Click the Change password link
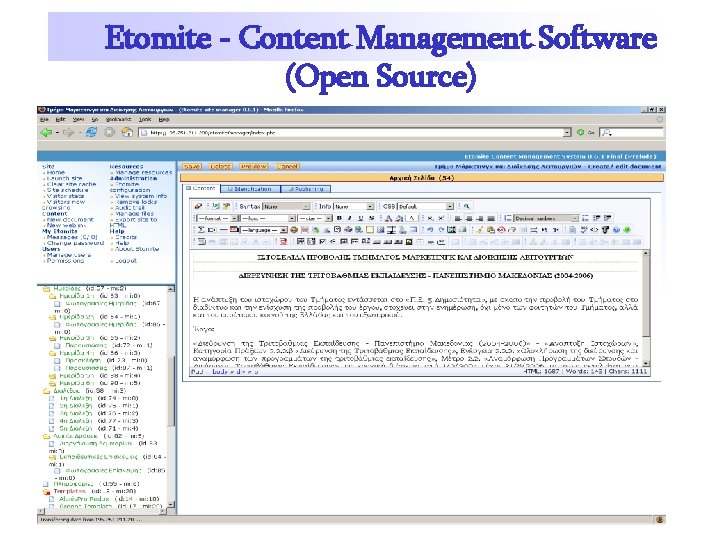Viewport: 720px width, 540px height. coord(75,243)
